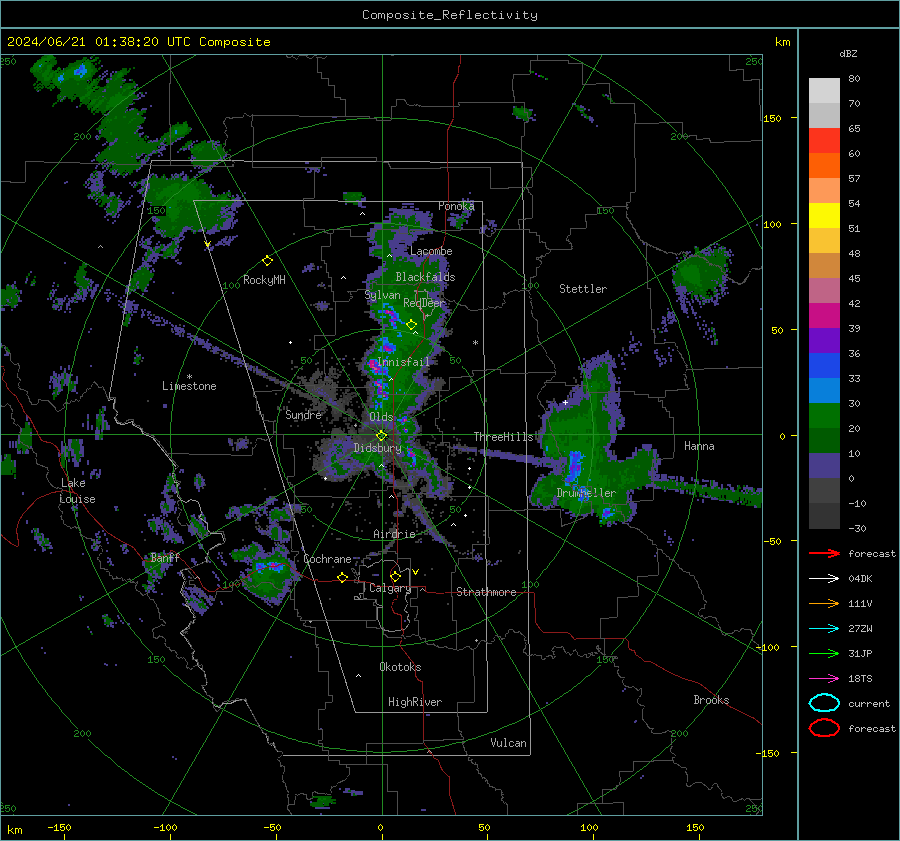Click the Limestone label
The height and width of the screenshot is (841, 900).
point(189,386)
